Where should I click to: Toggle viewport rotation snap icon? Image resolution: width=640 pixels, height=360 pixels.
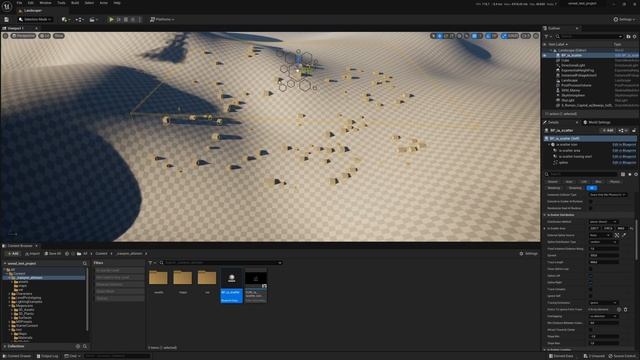point(489,36)
